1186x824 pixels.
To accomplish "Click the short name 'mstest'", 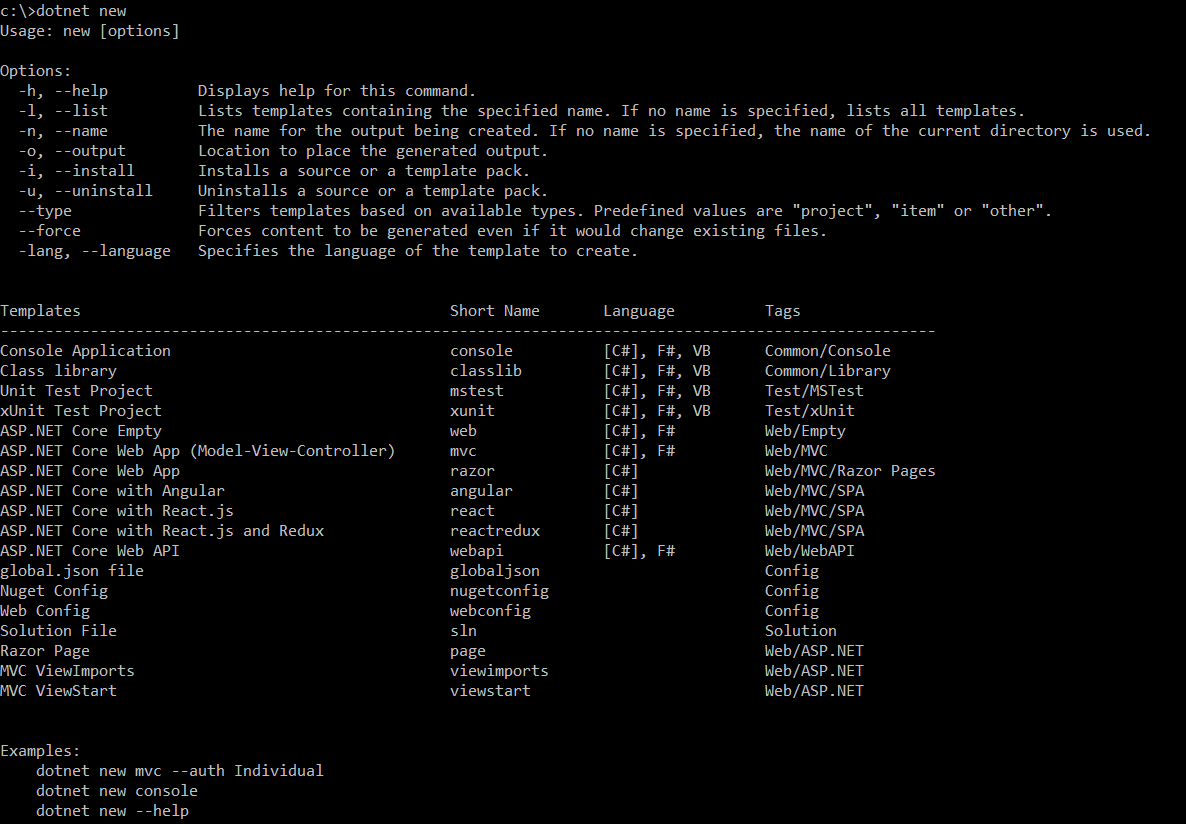I will click(x=477, y=391).
